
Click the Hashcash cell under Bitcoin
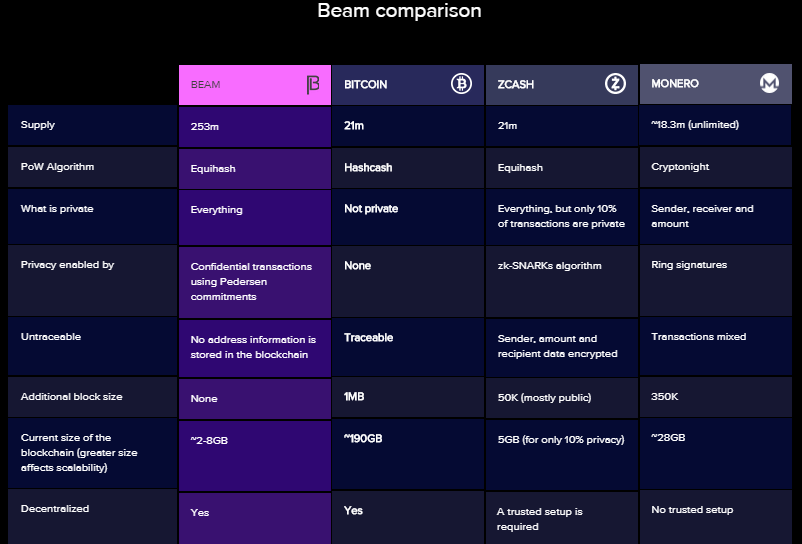[x=368, y=168]
